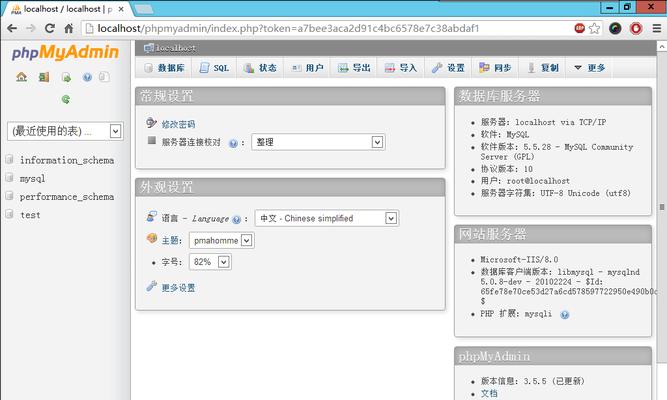This screenshot has width=667, height=400.
Task: Click the mysql database icon
Action: pos(9,177)
